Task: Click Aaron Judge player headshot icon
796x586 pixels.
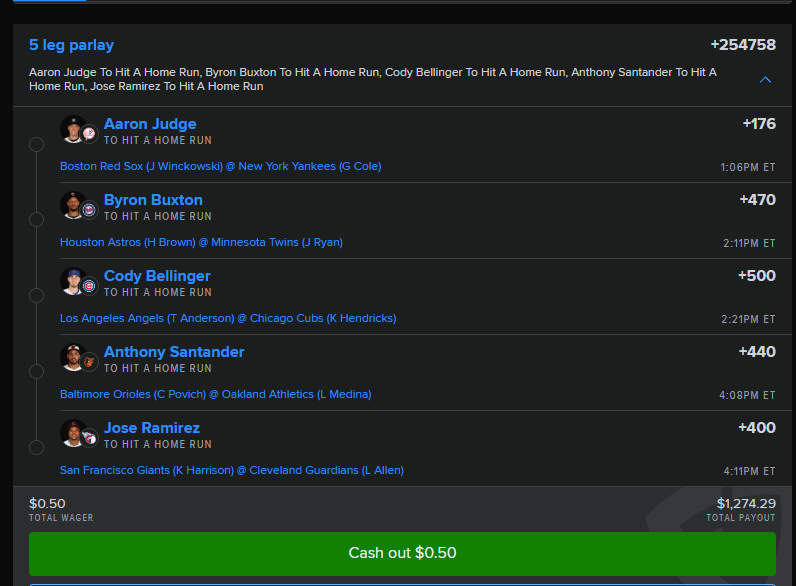Action: coord(73,129)
